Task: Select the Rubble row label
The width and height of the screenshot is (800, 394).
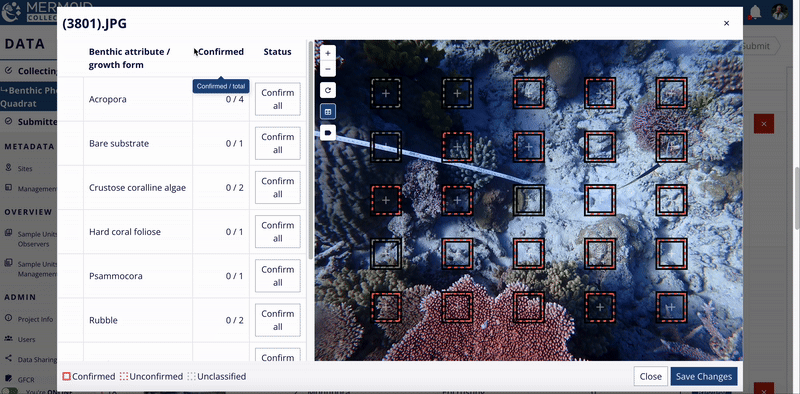Action: 103,321
